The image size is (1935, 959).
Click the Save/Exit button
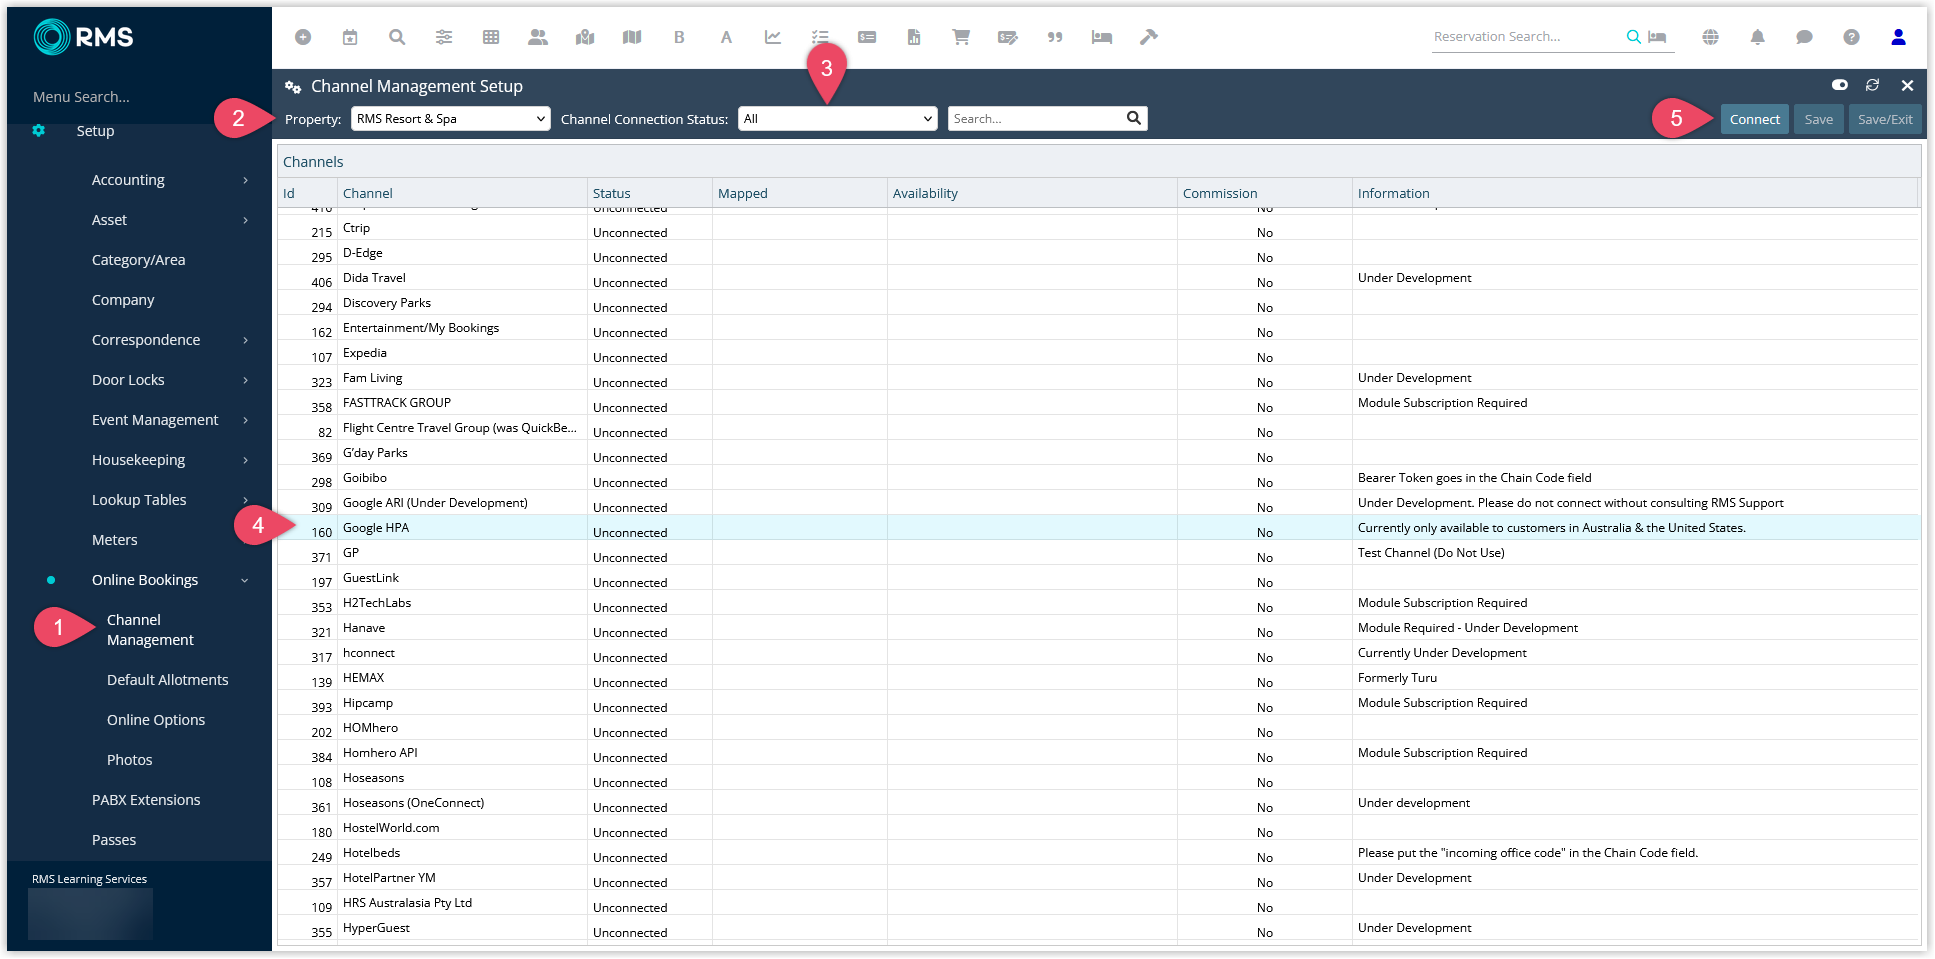point(1885,119)
